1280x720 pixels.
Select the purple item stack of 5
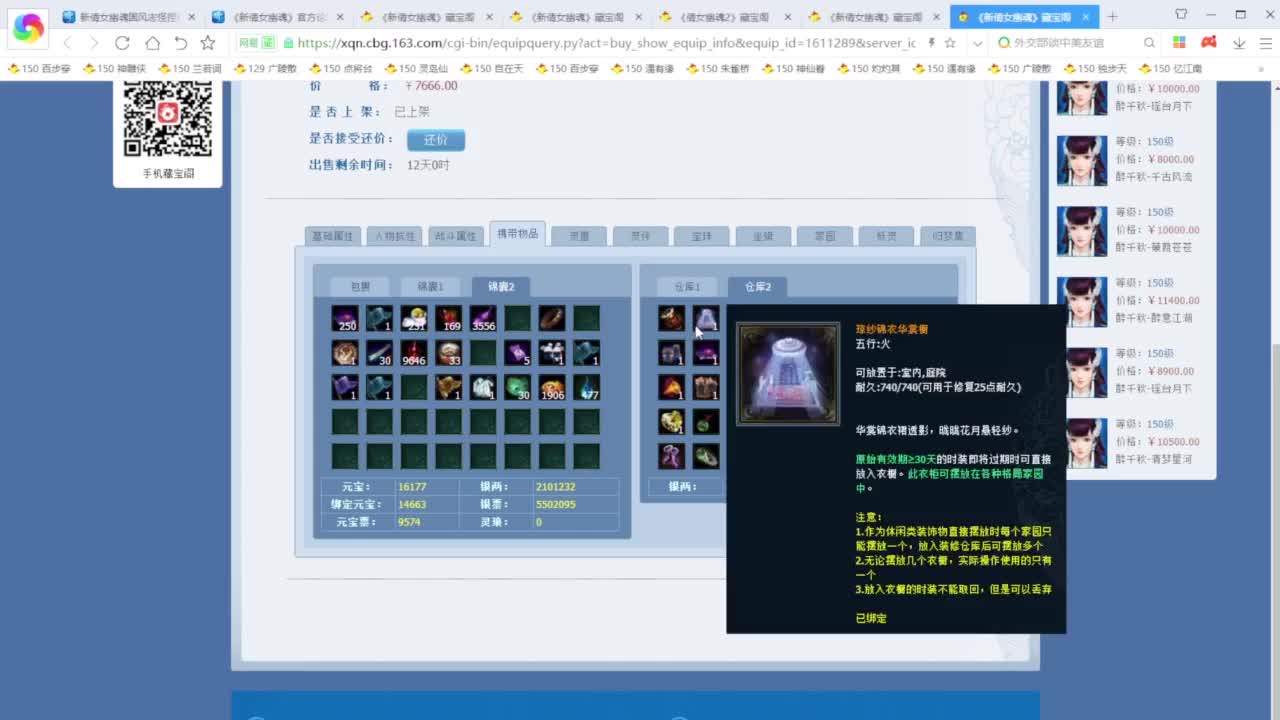tap(518, 353)
